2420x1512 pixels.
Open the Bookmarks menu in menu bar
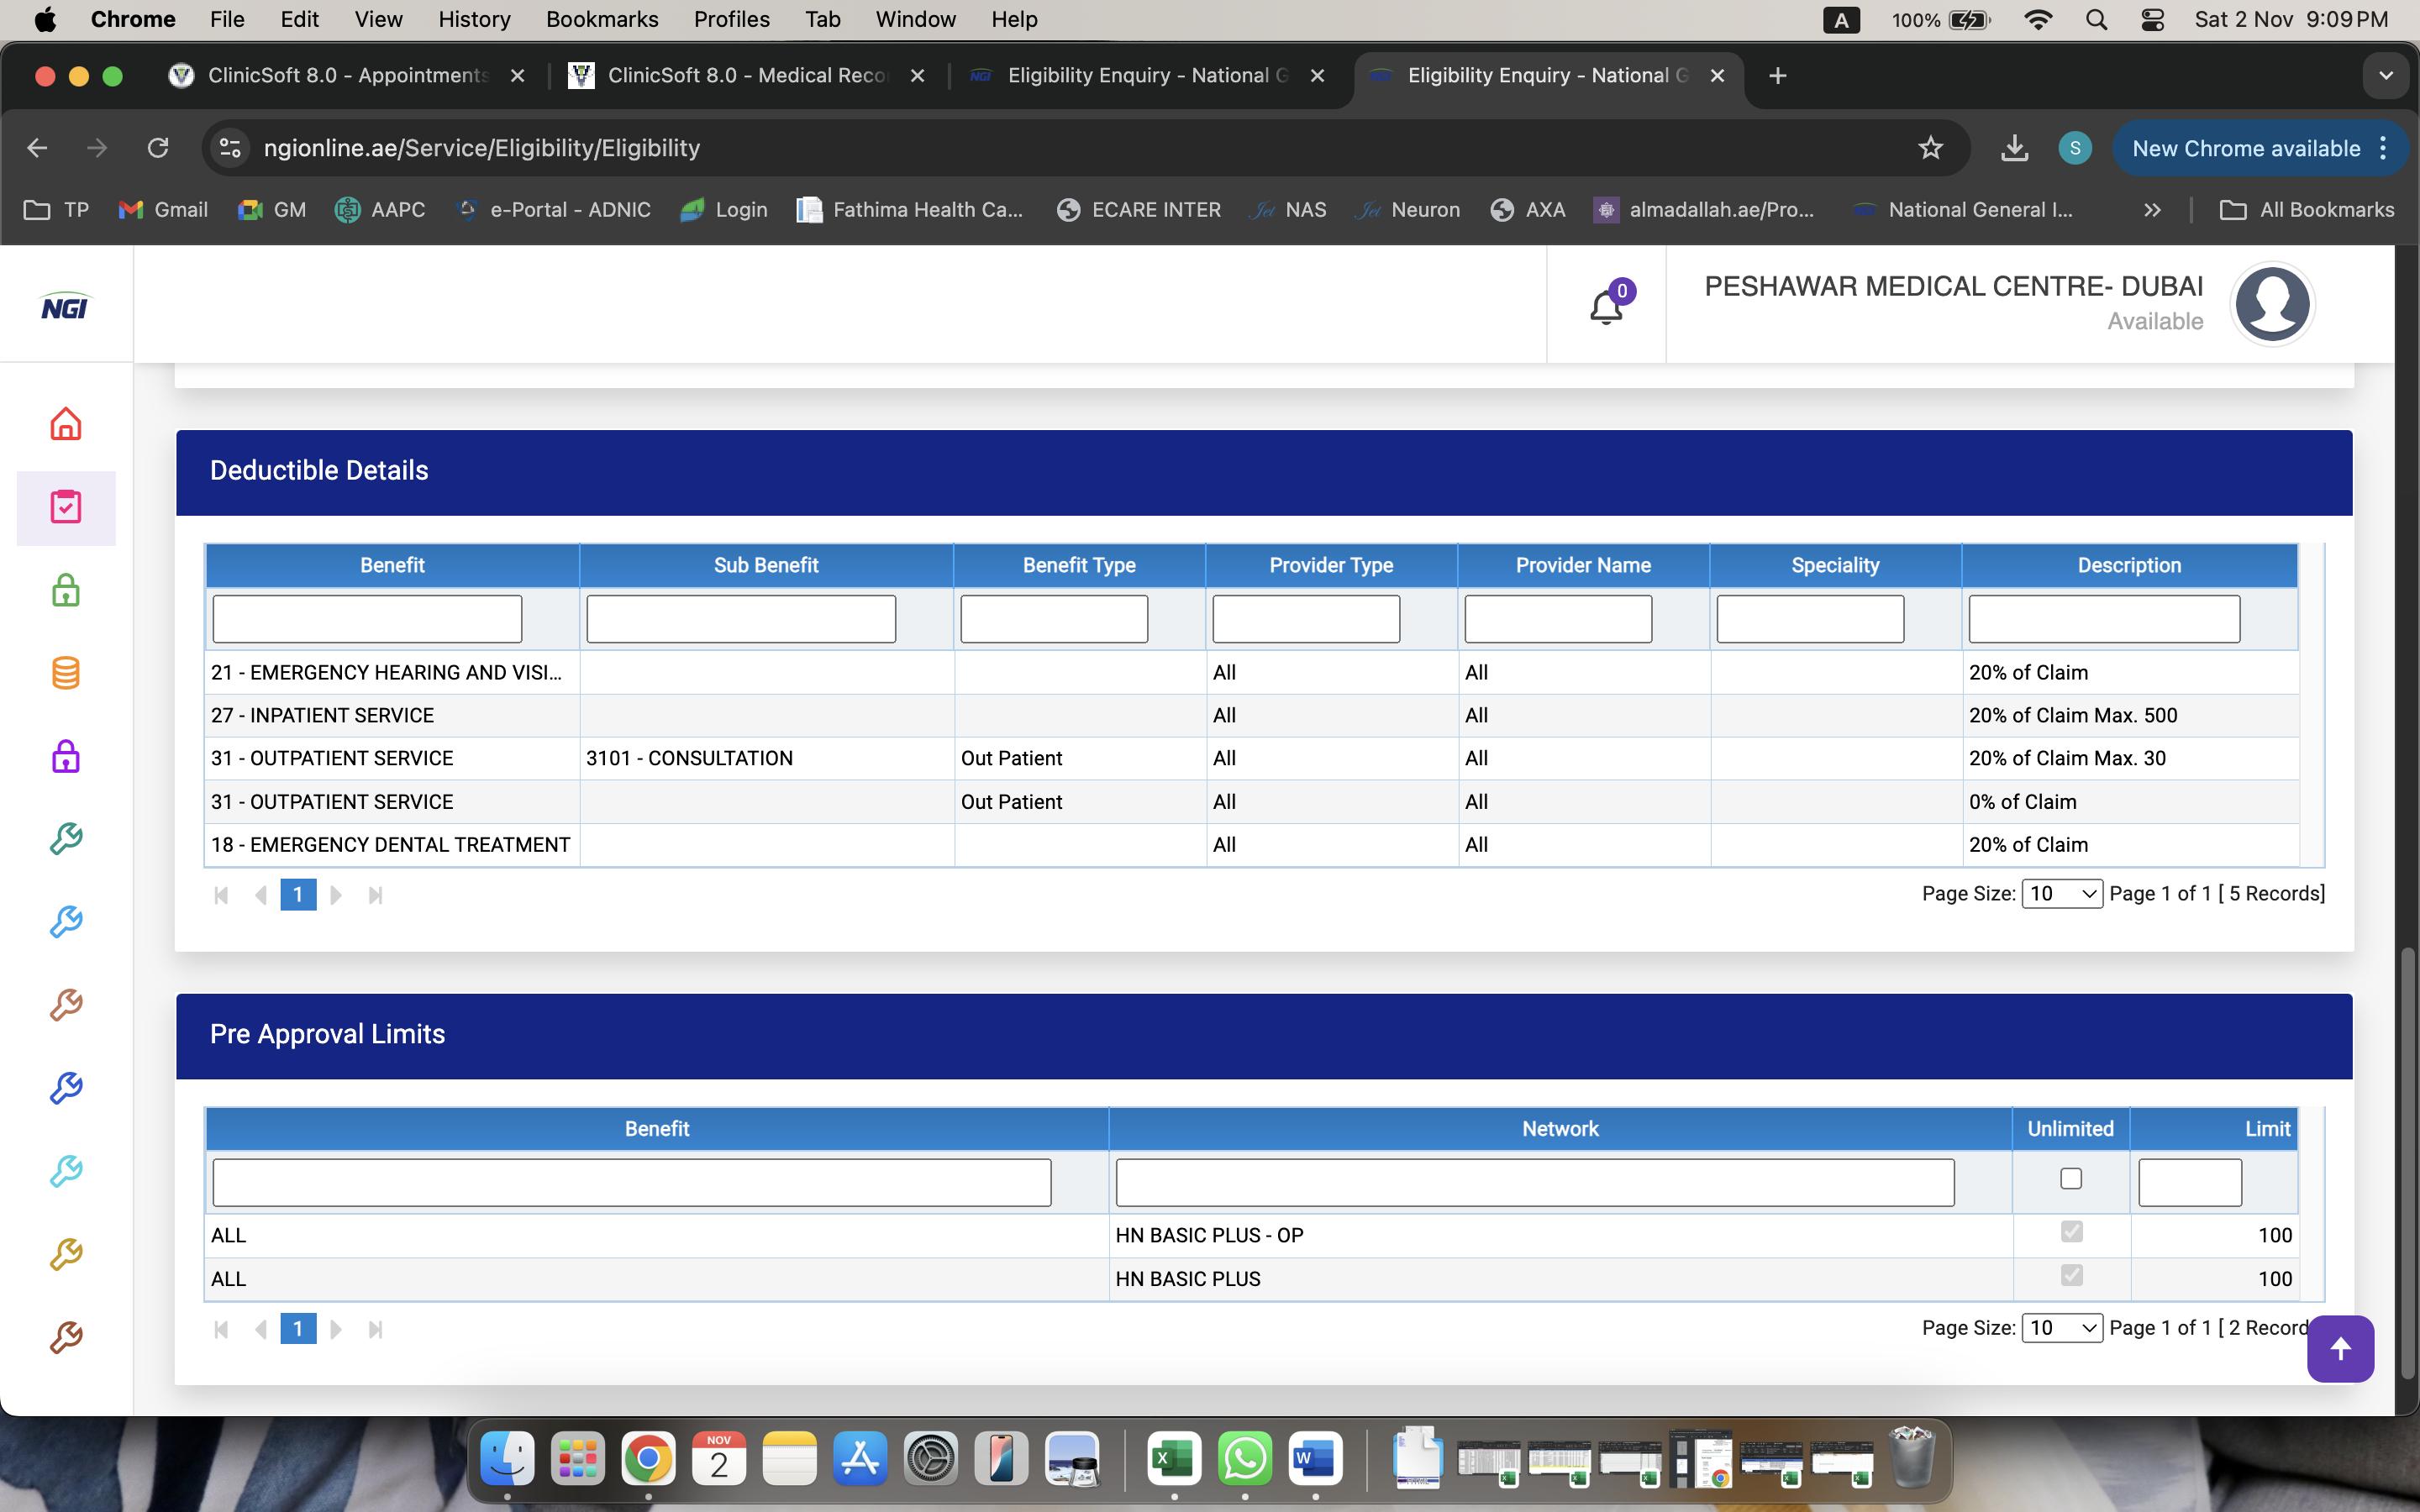tap(601, 19)
